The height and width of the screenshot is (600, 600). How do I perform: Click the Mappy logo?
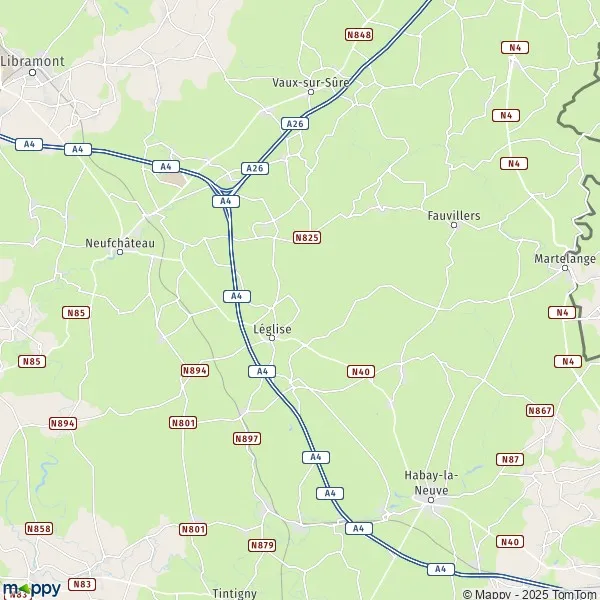coord(32,589)
